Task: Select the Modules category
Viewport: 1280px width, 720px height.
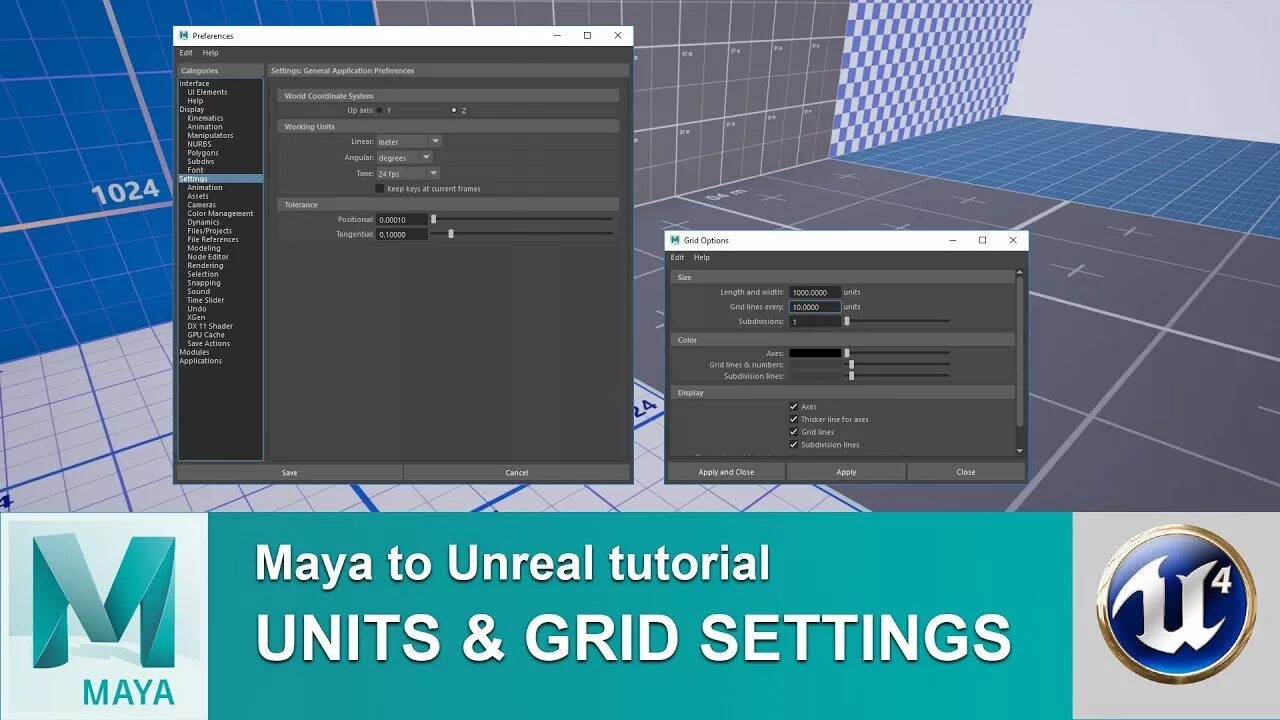Action: (194, 352)
